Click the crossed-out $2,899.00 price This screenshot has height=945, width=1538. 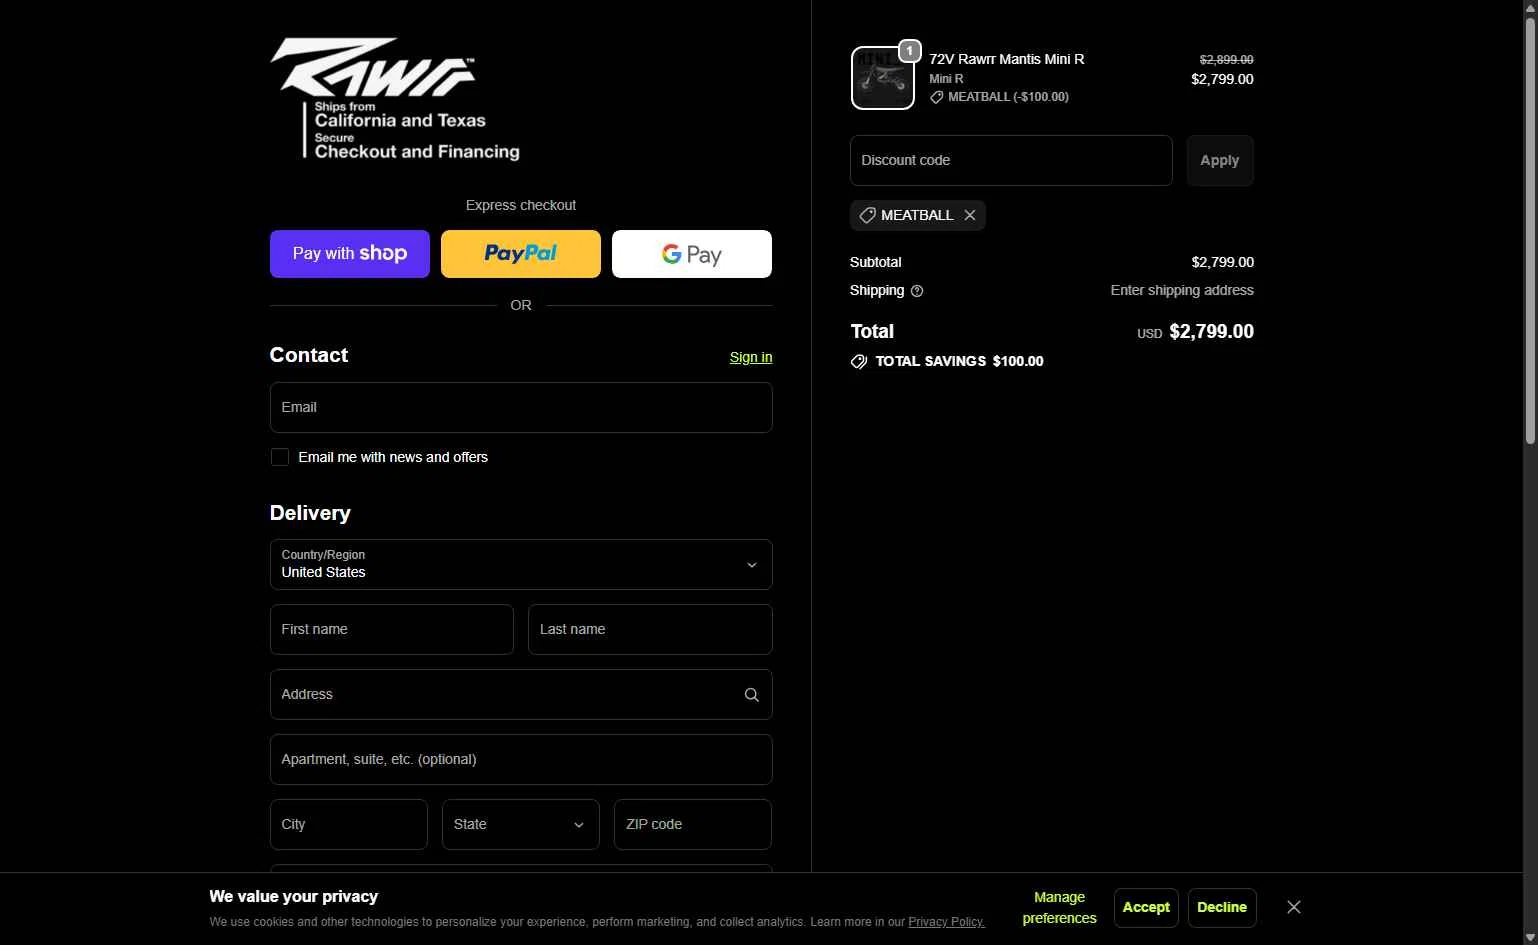click(1227, 60)
